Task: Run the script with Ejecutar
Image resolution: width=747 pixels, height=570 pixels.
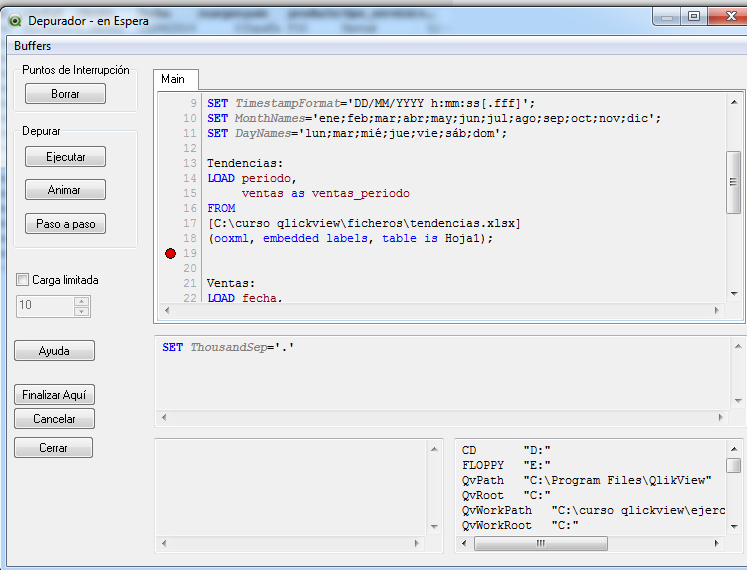Action: pyautogui.click(x=65, y=157)
